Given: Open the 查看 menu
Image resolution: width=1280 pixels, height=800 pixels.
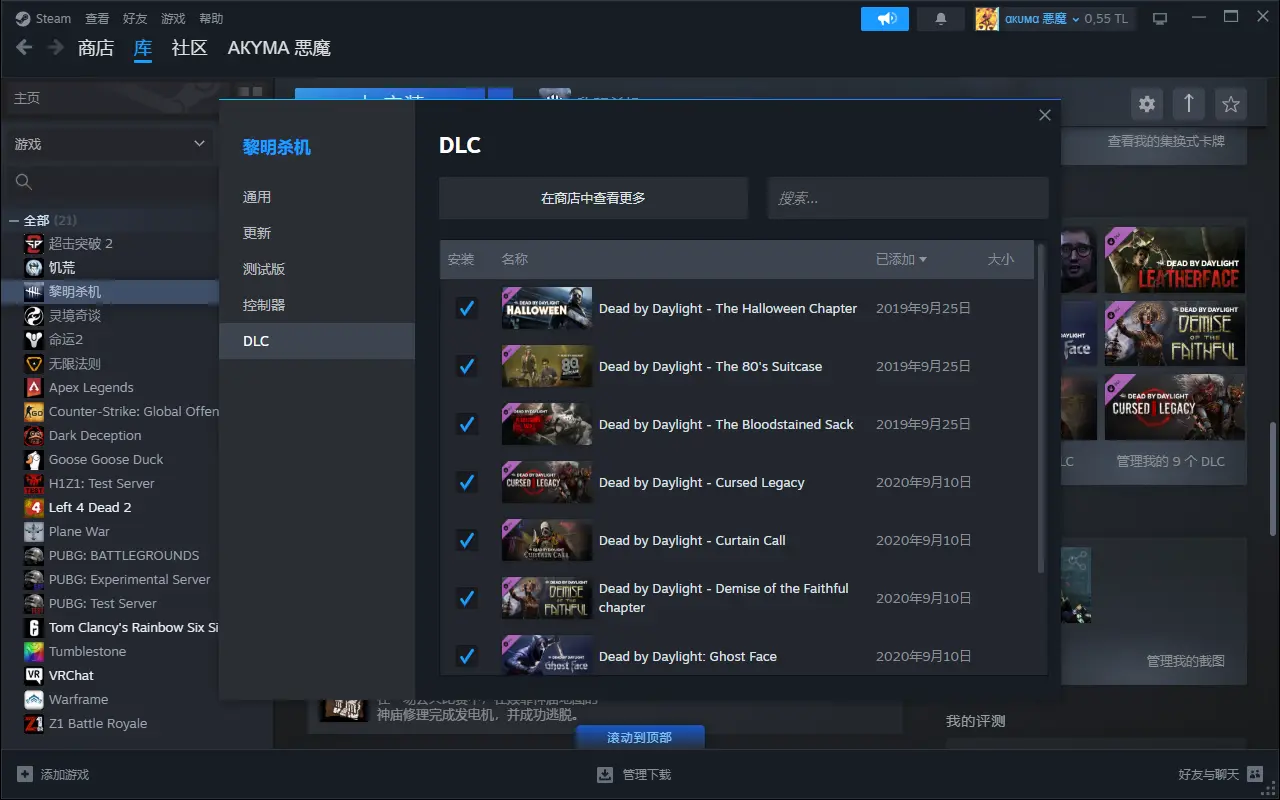Looking at the screenshot, I should [x=97, y=18].
